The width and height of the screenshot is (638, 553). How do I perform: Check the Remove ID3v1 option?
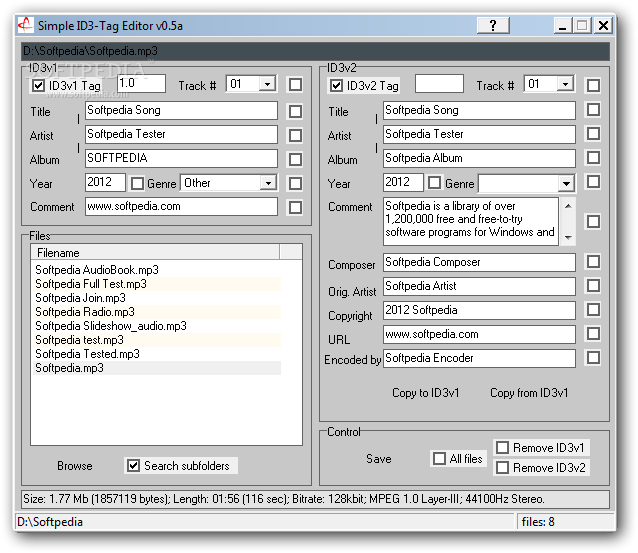pos(503,448)
